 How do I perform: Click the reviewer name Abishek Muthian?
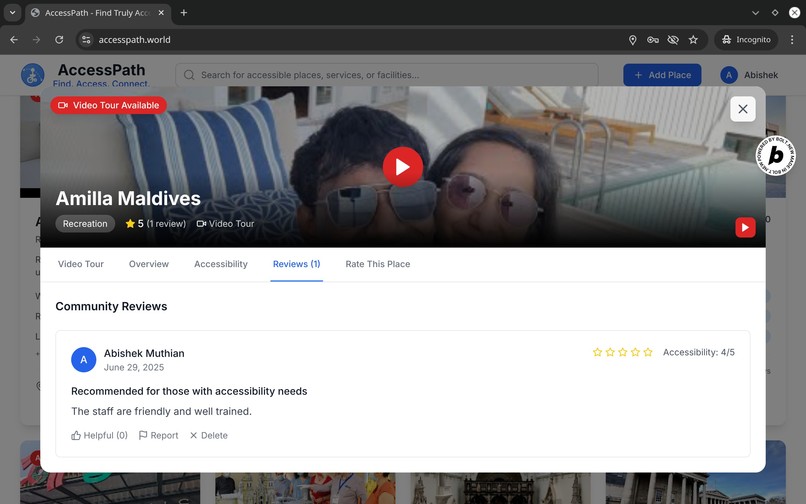144,353
